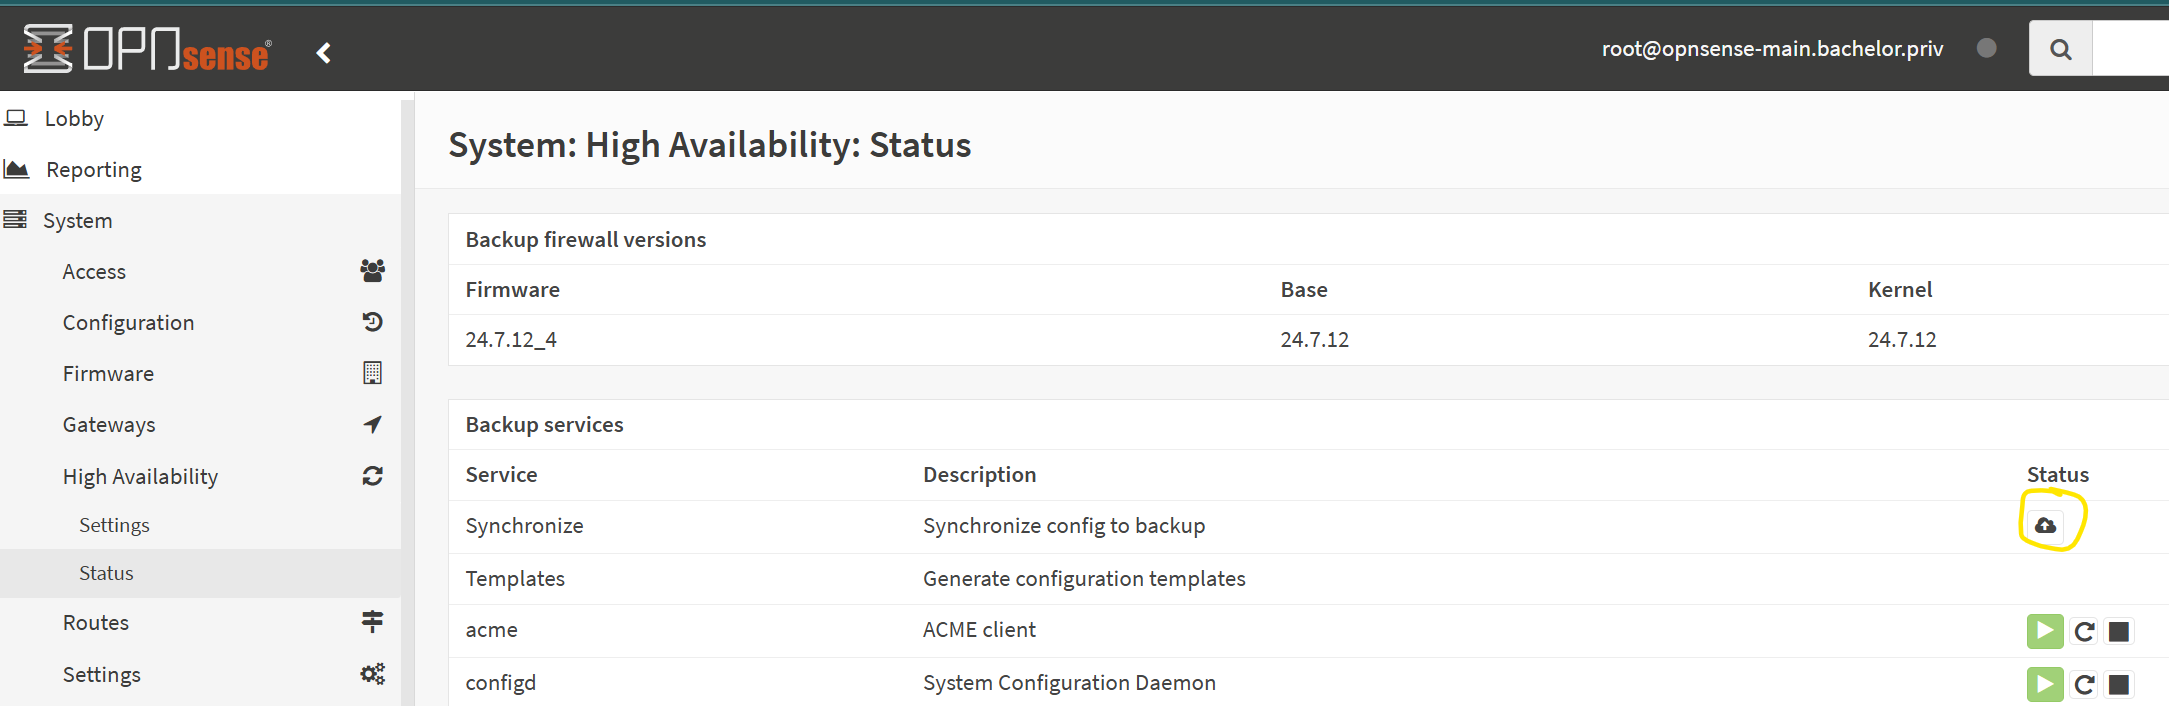Stop the acme service
The height and width of the screenshot is (706, 2169).
tap(2118, 631)
